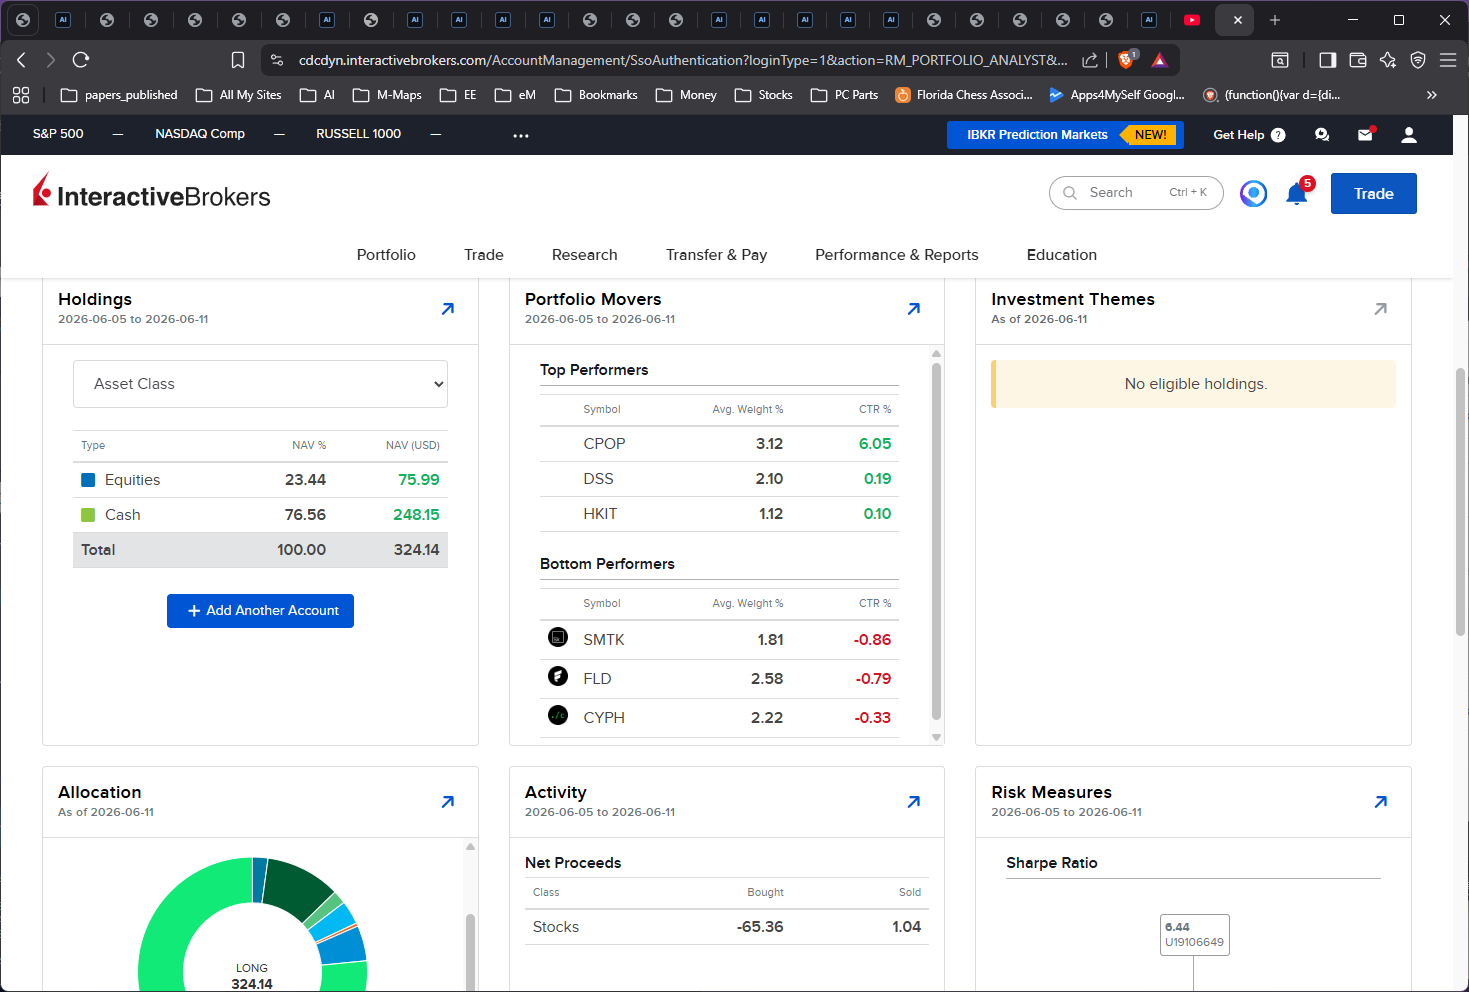Click the Sharpe Ratio 6.44 account tooltip

[x=1194, y=935]
